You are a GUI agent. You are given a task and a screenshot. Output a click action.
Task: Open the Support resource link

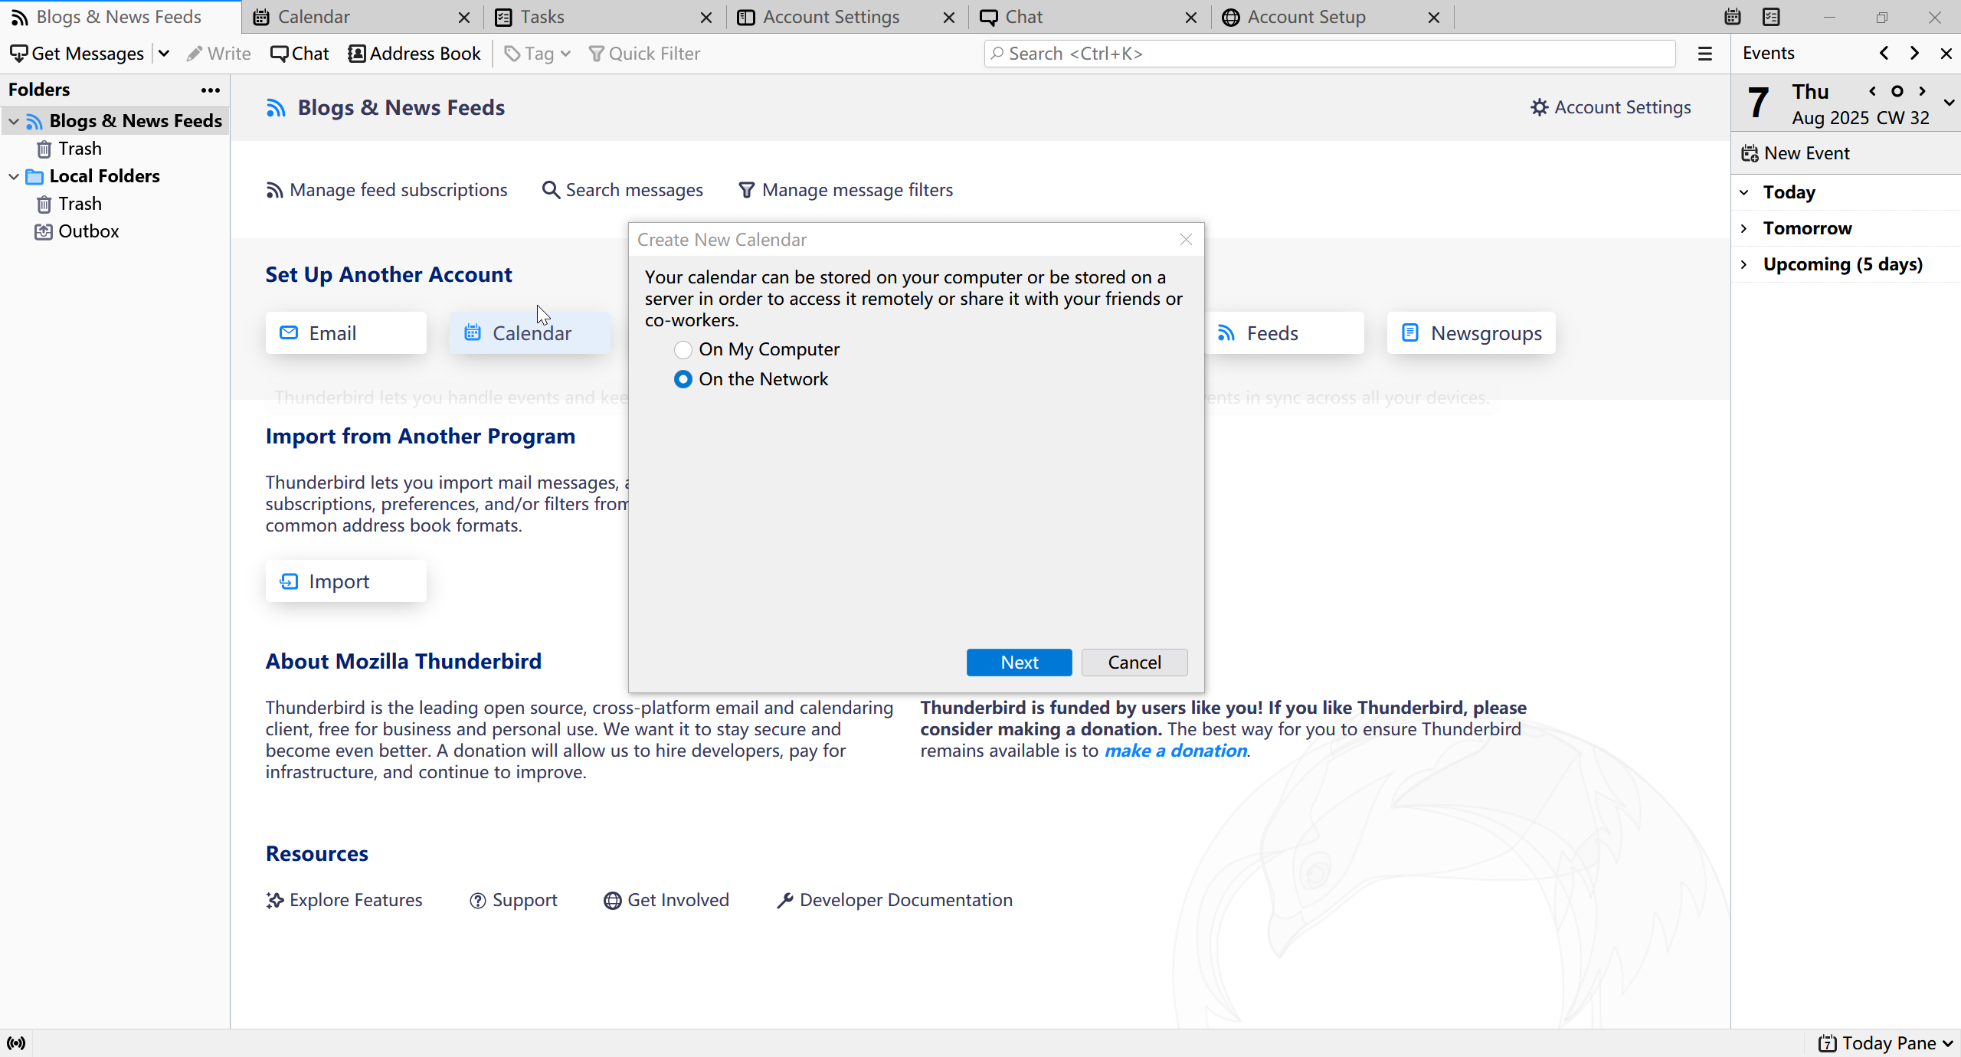click(514, 900)
